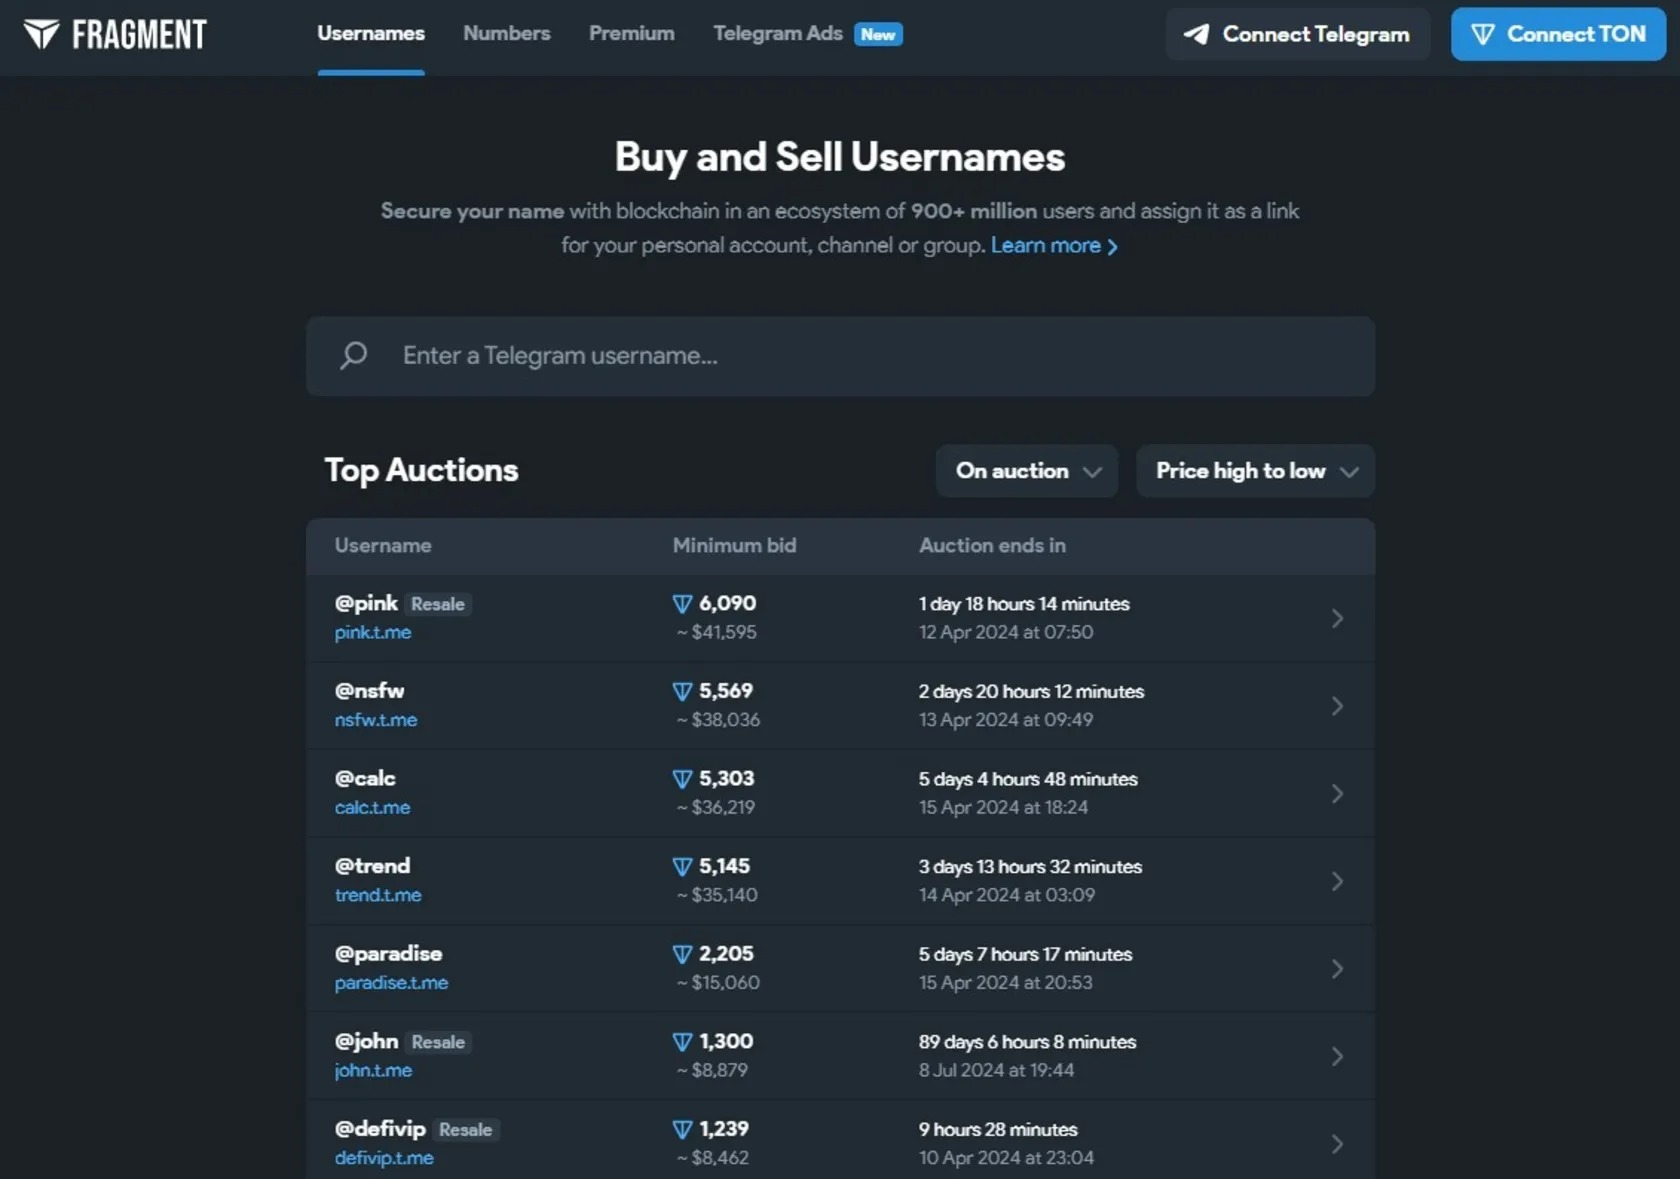The image size is (1680, 1179).
Task: Open @trend auction via its row arrow
Action: click(1337, 881)
